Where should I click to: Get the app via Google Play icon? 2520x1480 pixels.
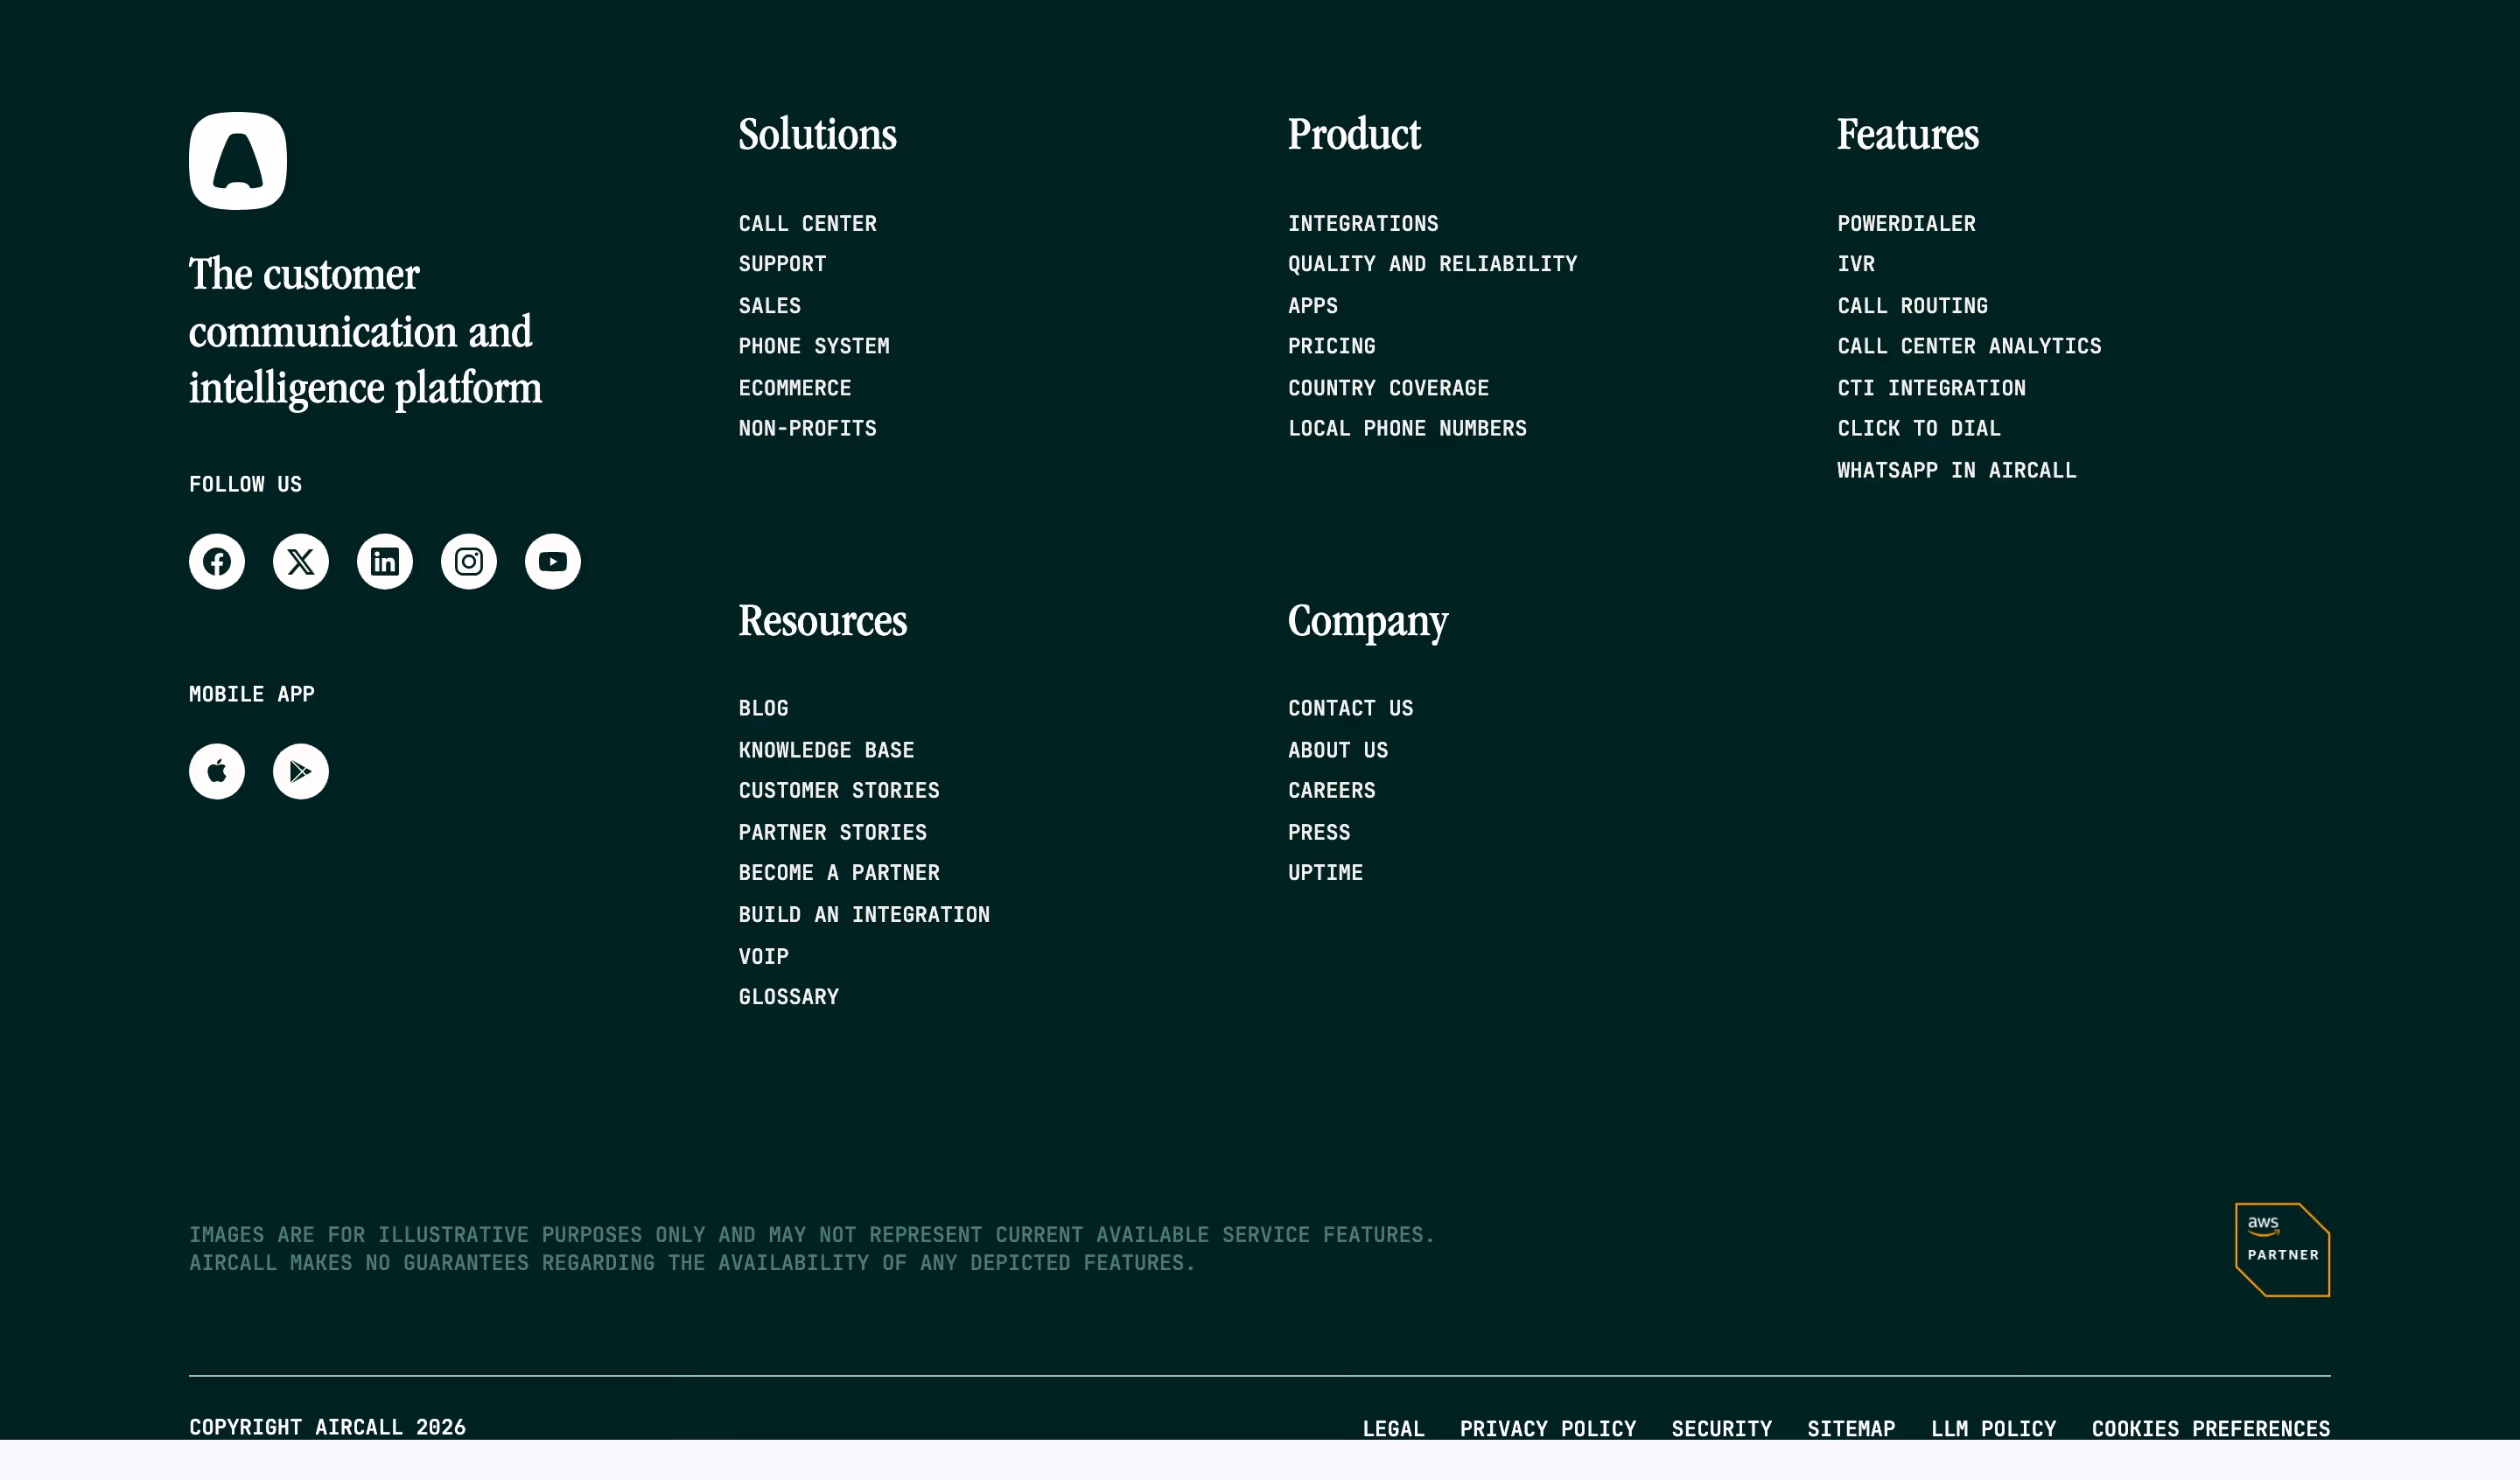pos(301,772)
